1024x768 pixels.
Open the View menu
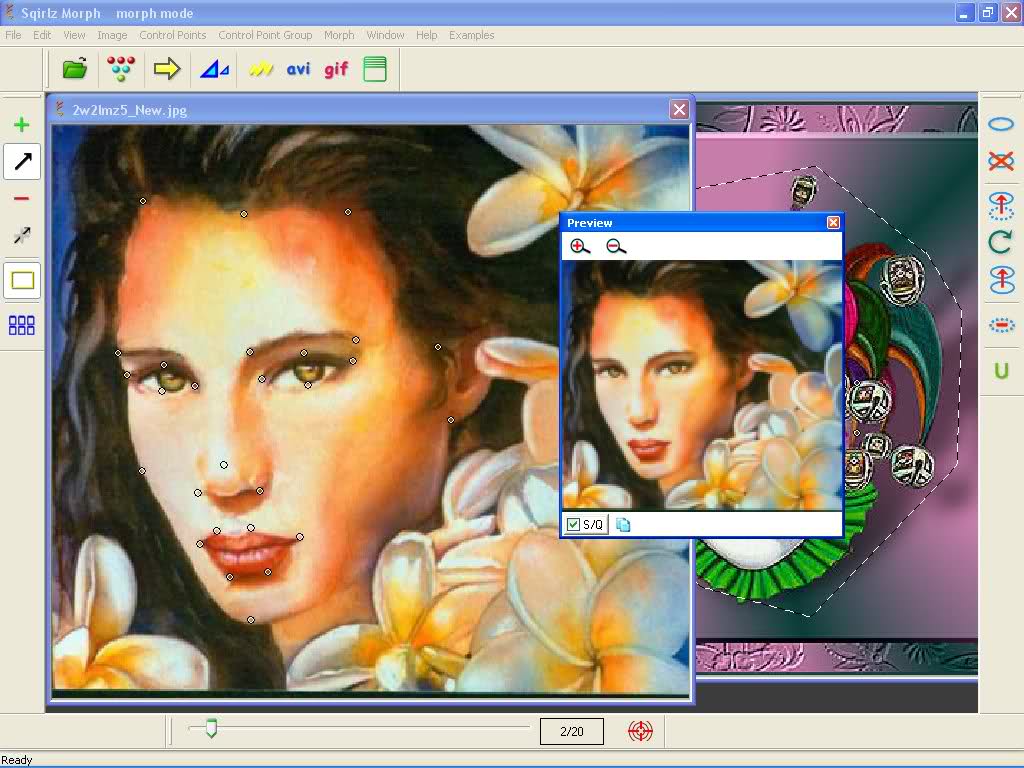point(74,35)
